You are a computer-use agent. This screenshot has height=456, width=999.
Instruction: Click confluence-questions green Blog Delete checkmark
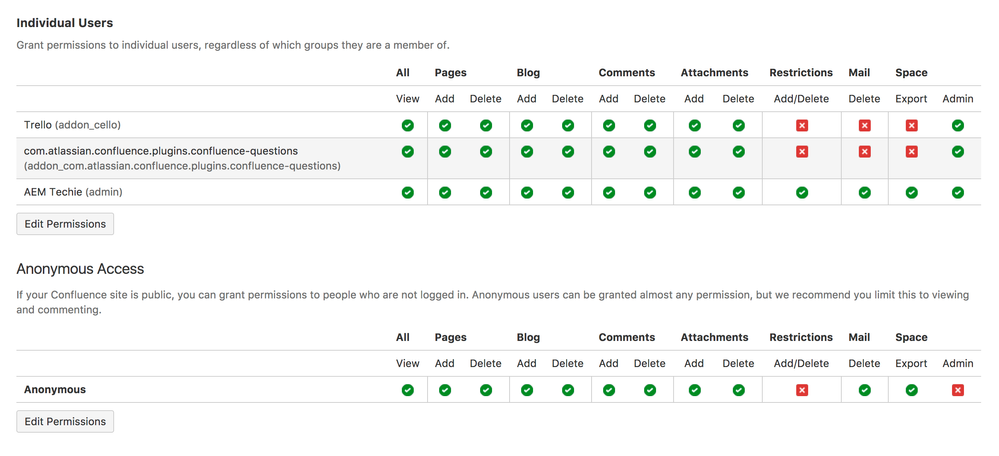pyautogui.click(x=567, y=152)
